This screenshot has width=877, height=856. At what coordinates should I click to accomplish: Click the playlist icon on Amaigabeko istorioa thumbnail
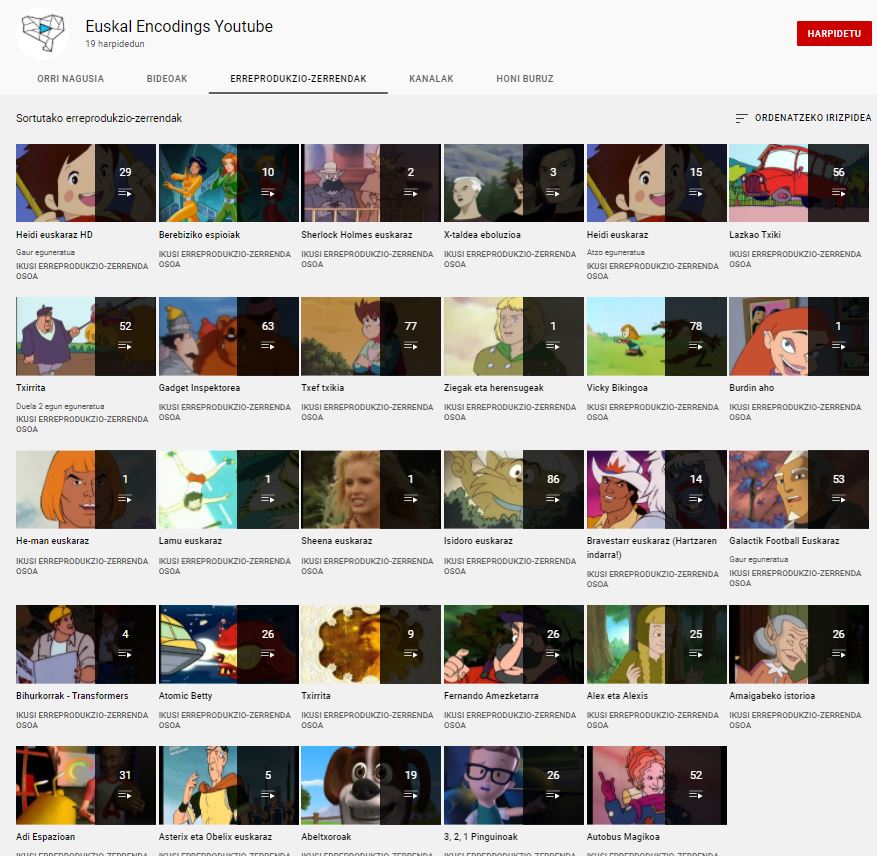(838, 654)
